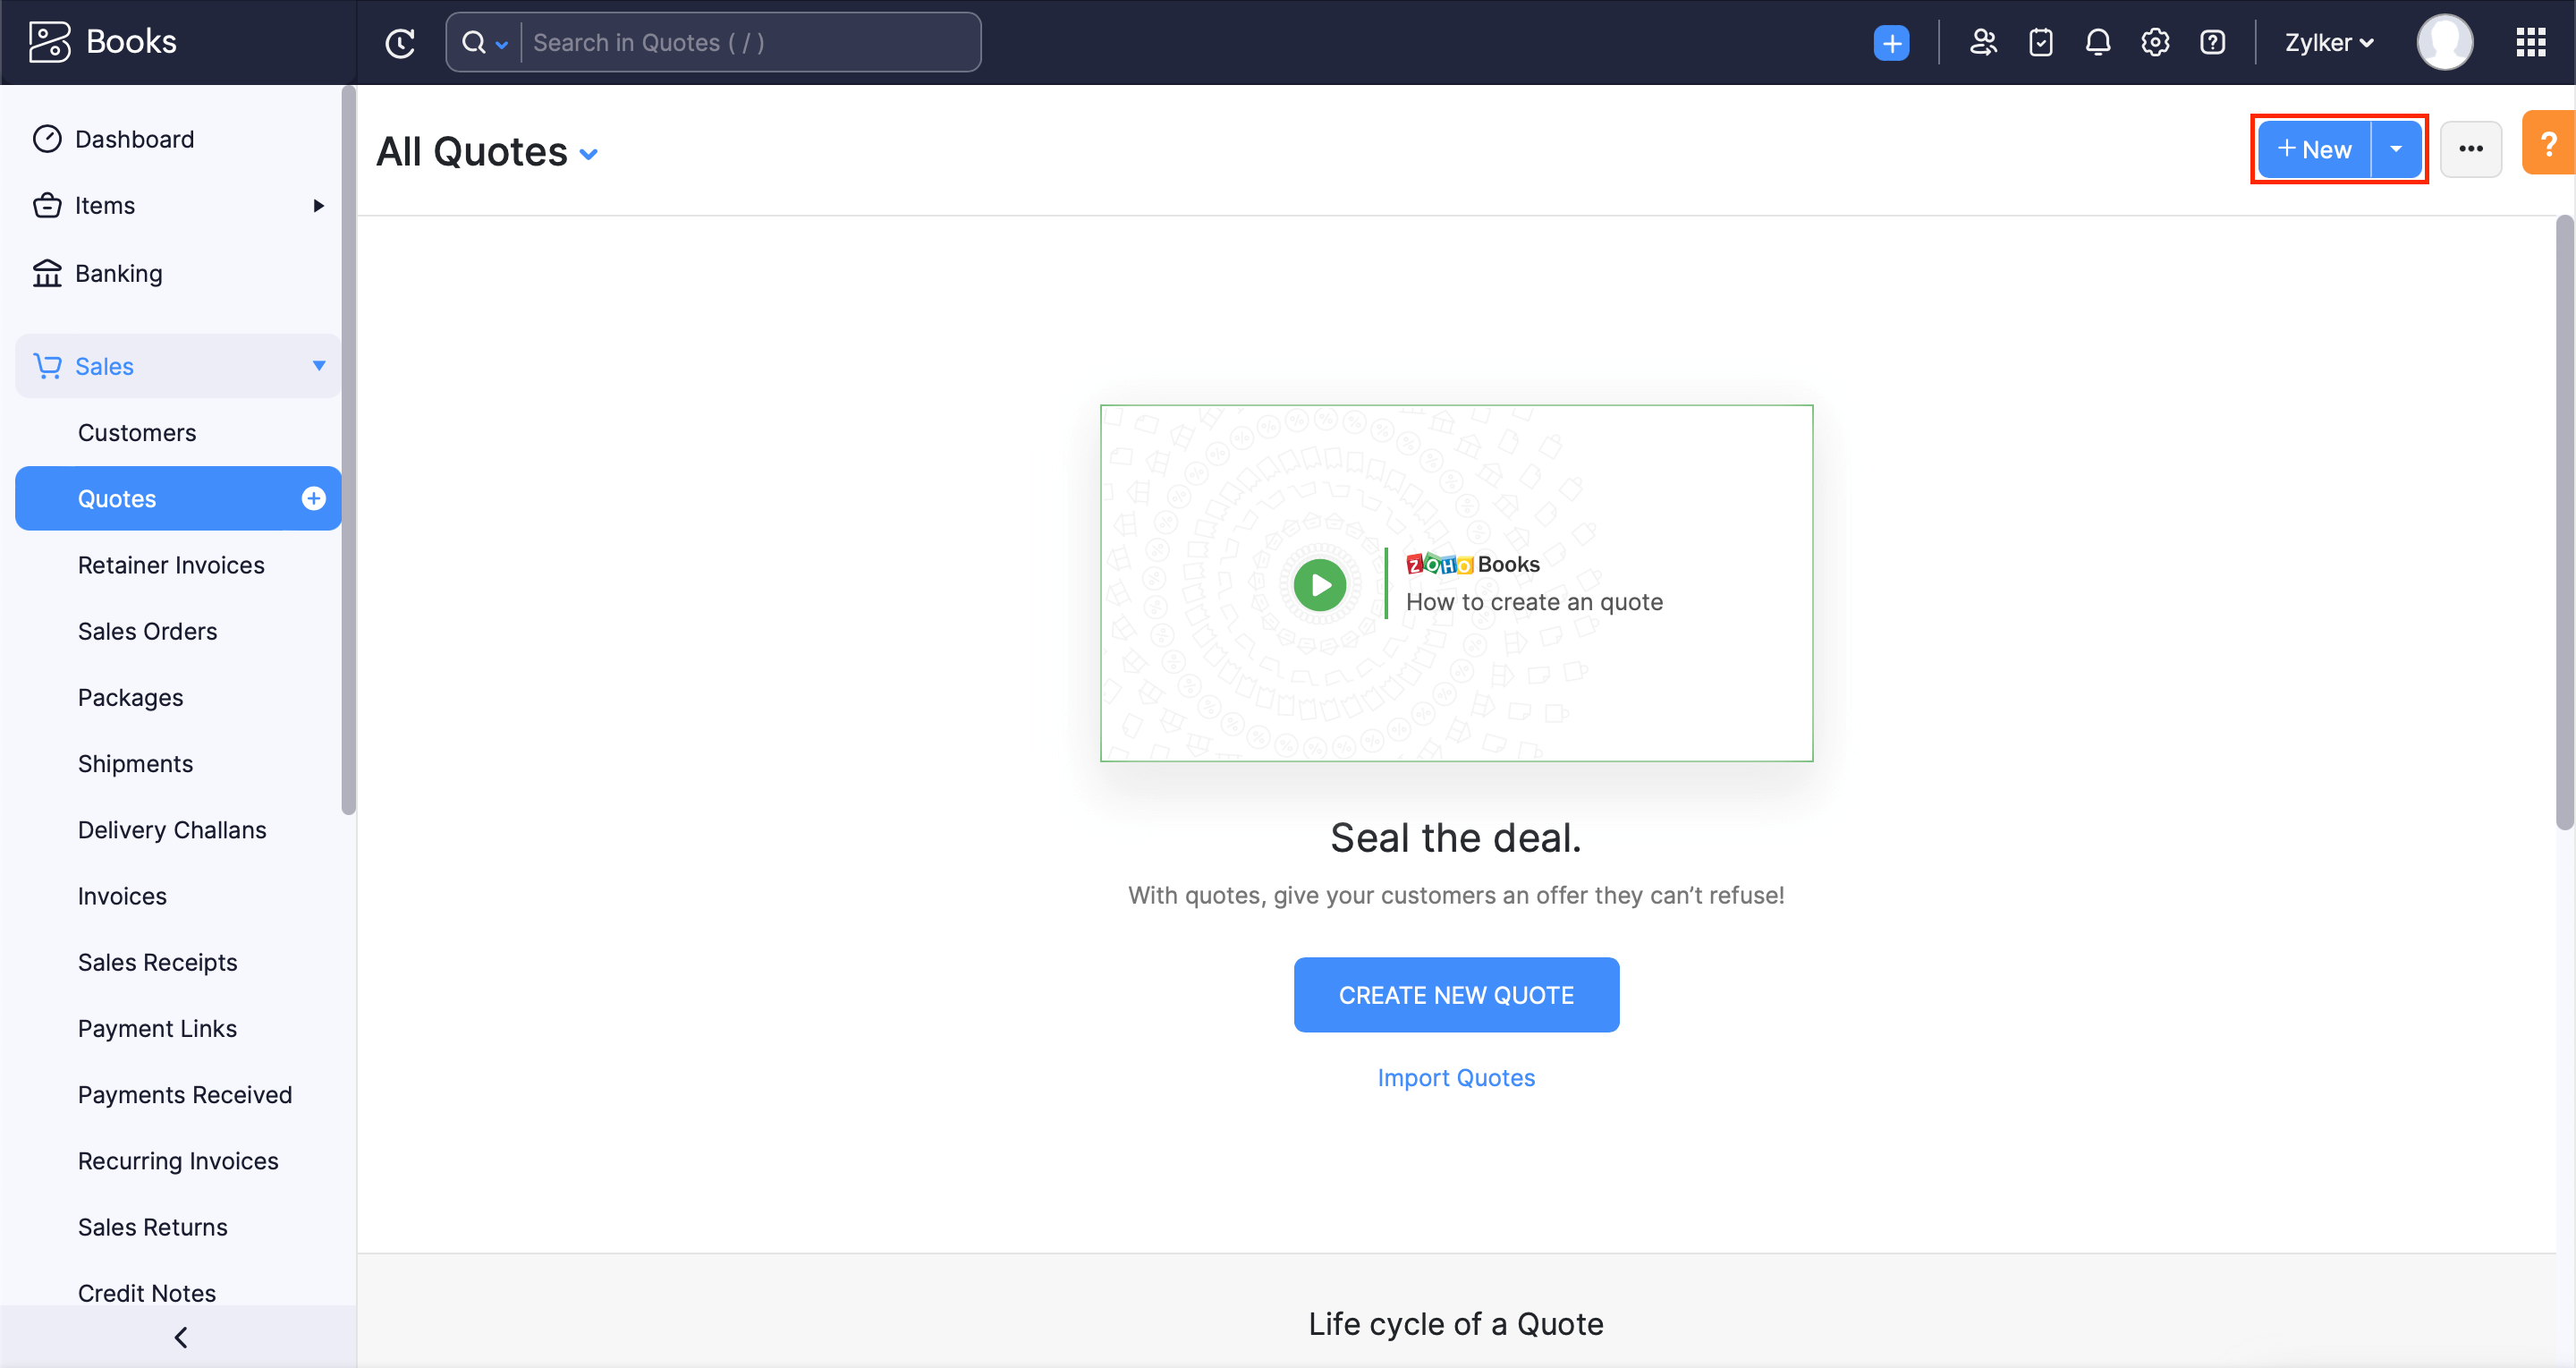Play the How to create a quote video
Image resolution: width=2576 pixels, height=1368 pixels.
coord(1318,584)
